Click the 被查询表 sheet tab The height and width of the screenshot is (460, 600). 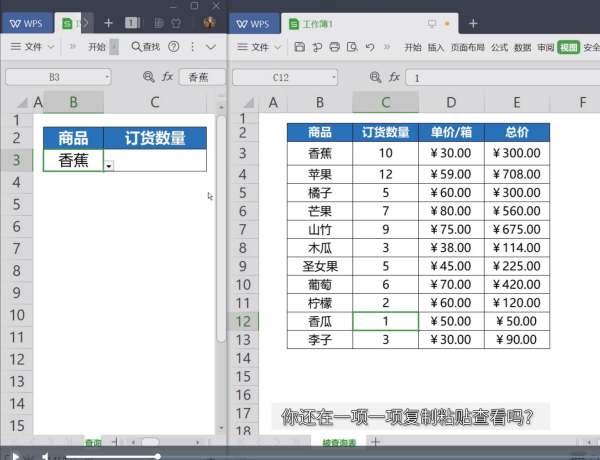339,442
